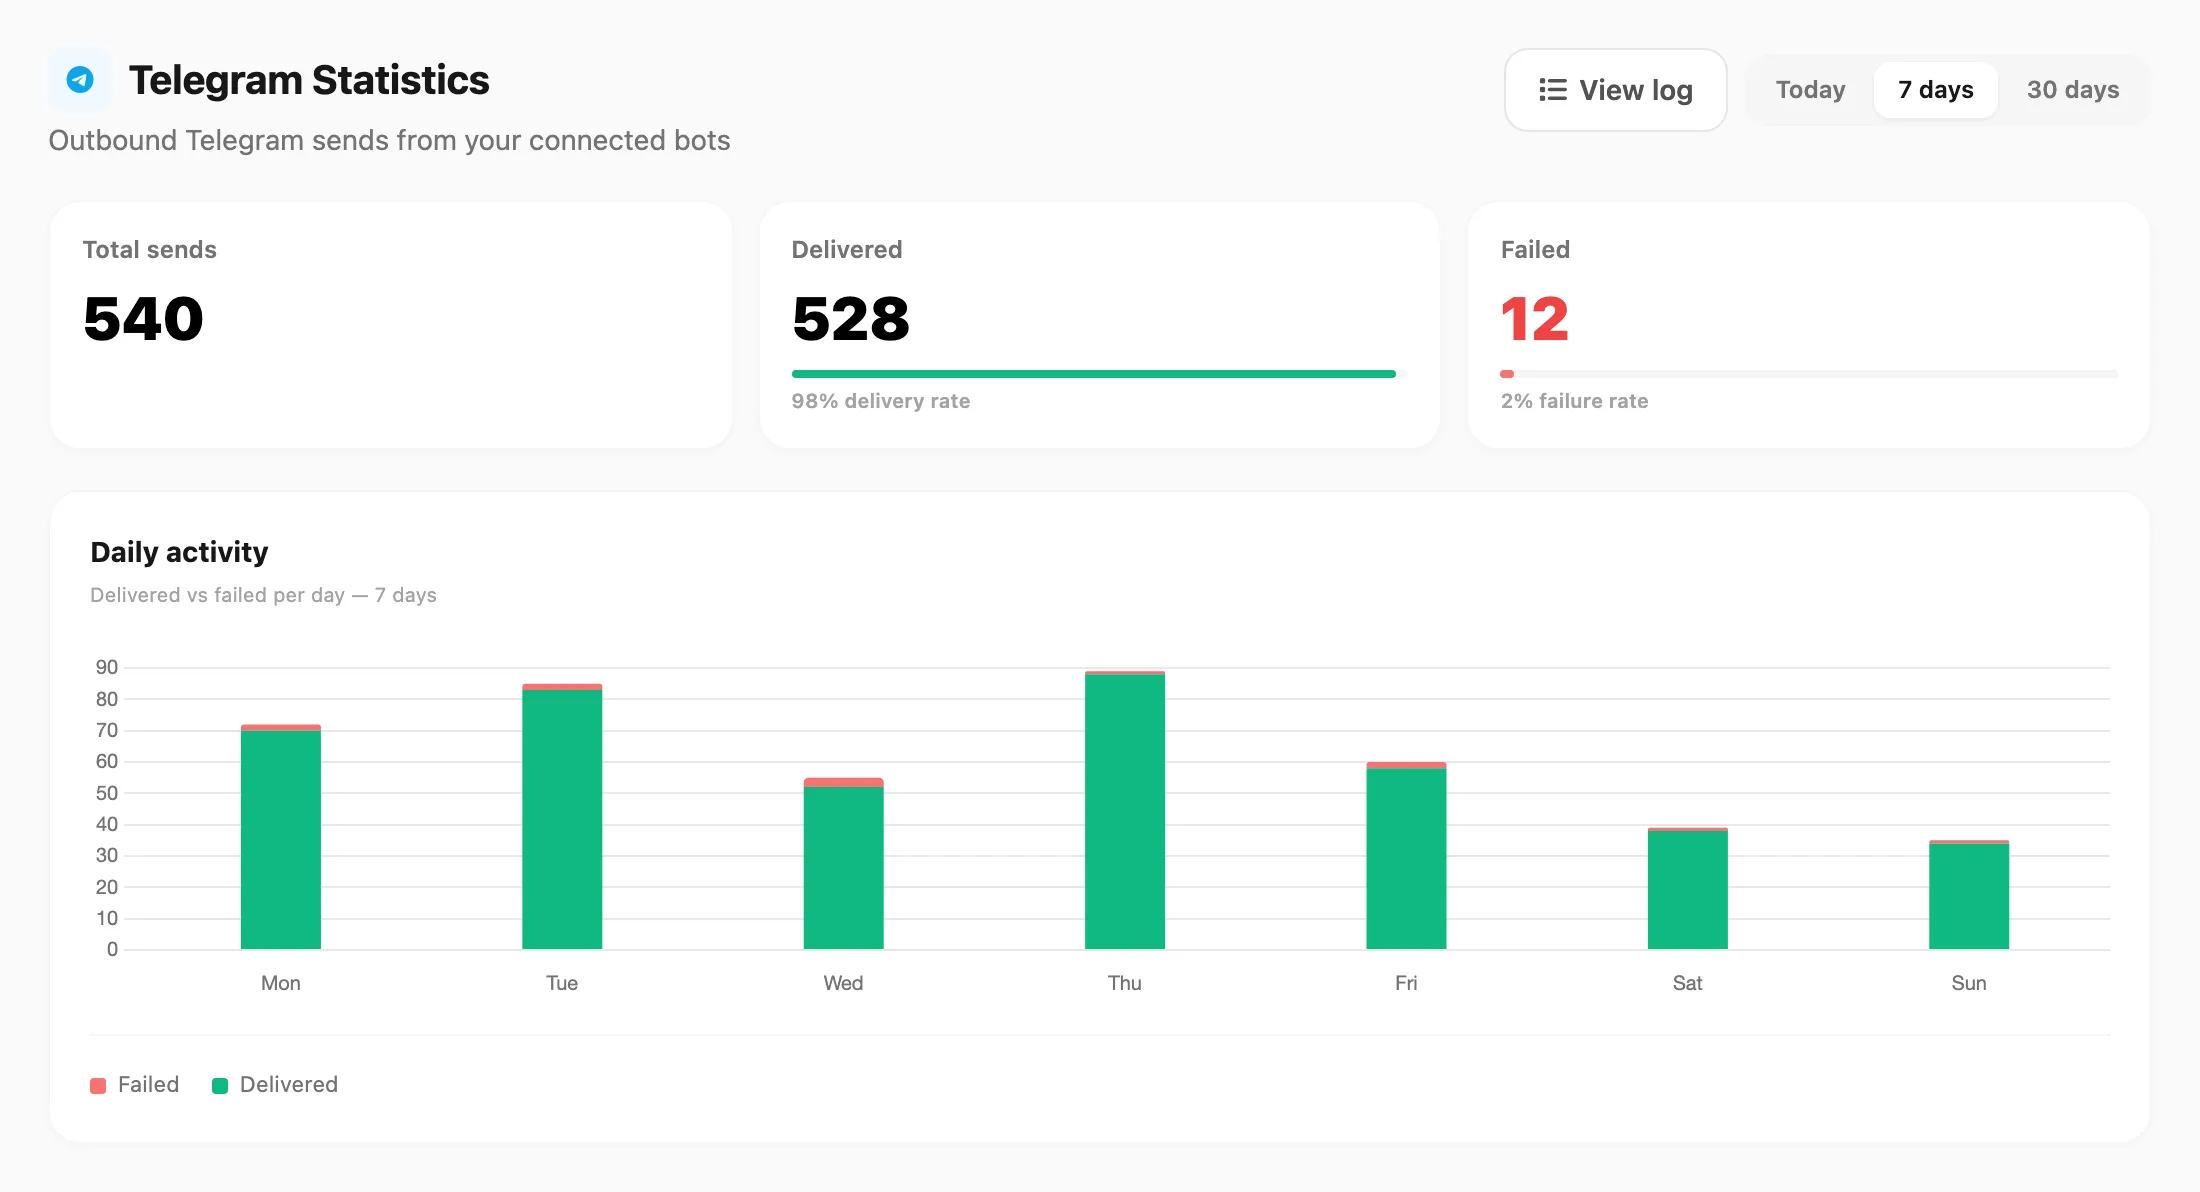Click the Failed count 12

[x=1535, y=319]
